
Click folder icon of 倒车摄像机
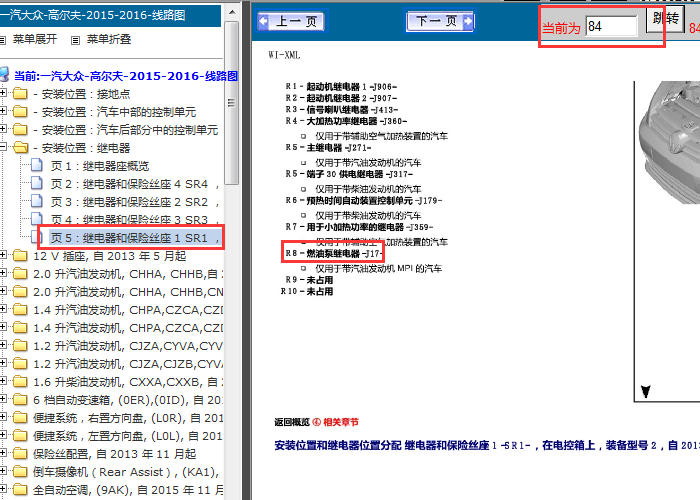20,471
